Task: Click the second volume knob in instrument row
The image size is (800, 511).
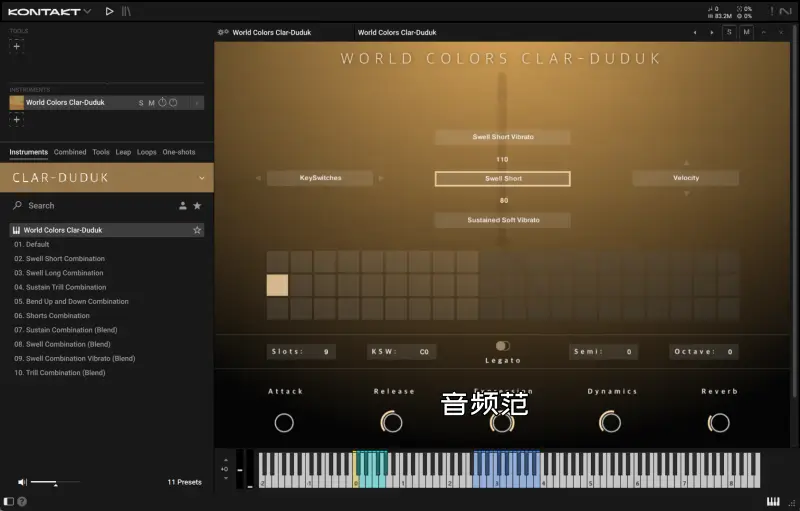Action: tap(173, 102)
